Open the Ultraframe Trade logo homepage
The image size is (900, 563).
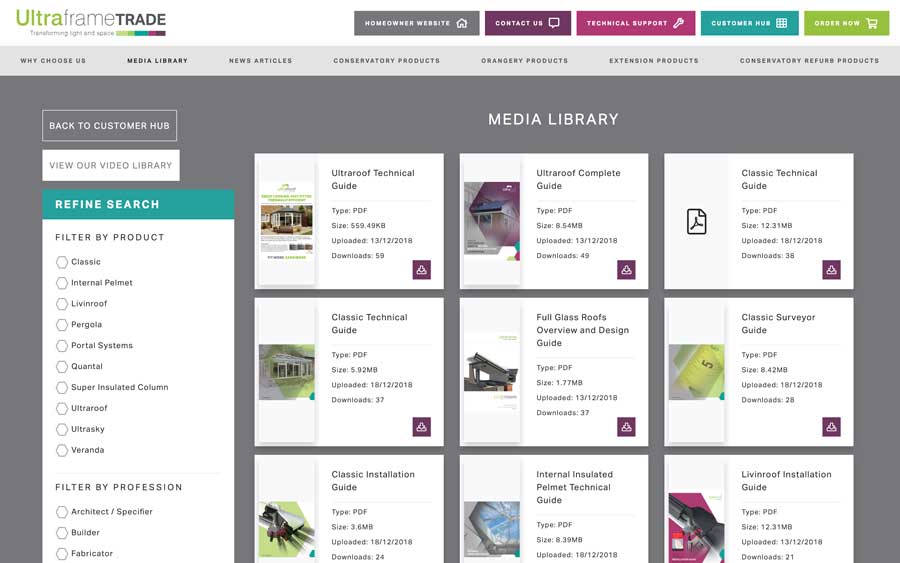tap(91, 22)
